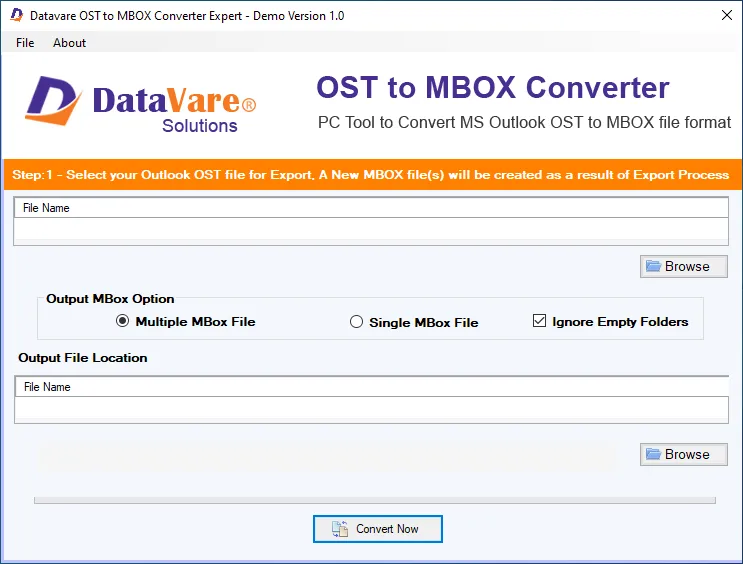Click the OST to MBOX Converter heading
This screenshot has width=743, height=564.
pyautogui.click(x=493, y=88)
